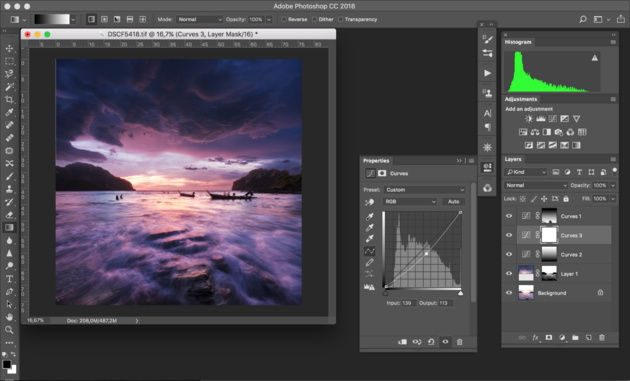630x381 pixels.
Task: Create a new group in Layers panel
Action: coord(575,338)
